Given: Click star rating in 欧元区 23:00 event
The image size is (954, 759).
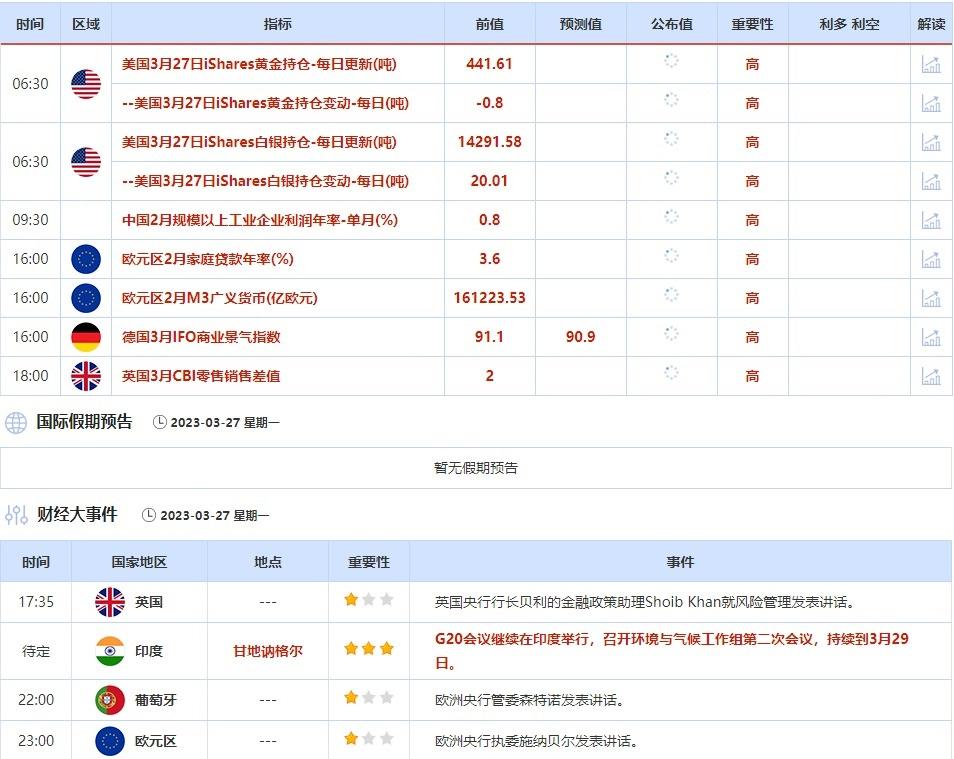Looking at the screenshot, I should 369,738.
